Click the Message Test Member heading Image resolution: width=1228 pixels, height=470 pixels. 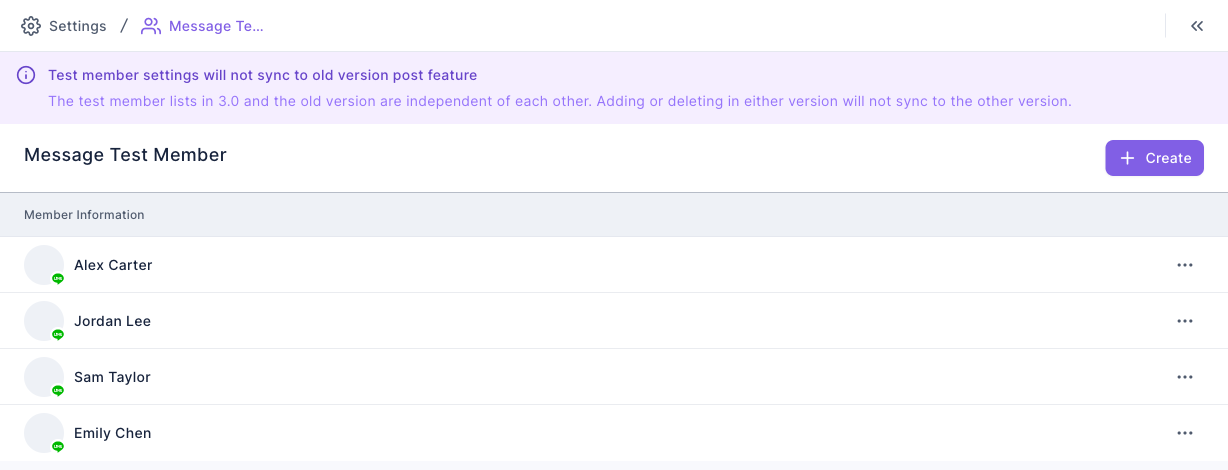(x=125, y=155)
